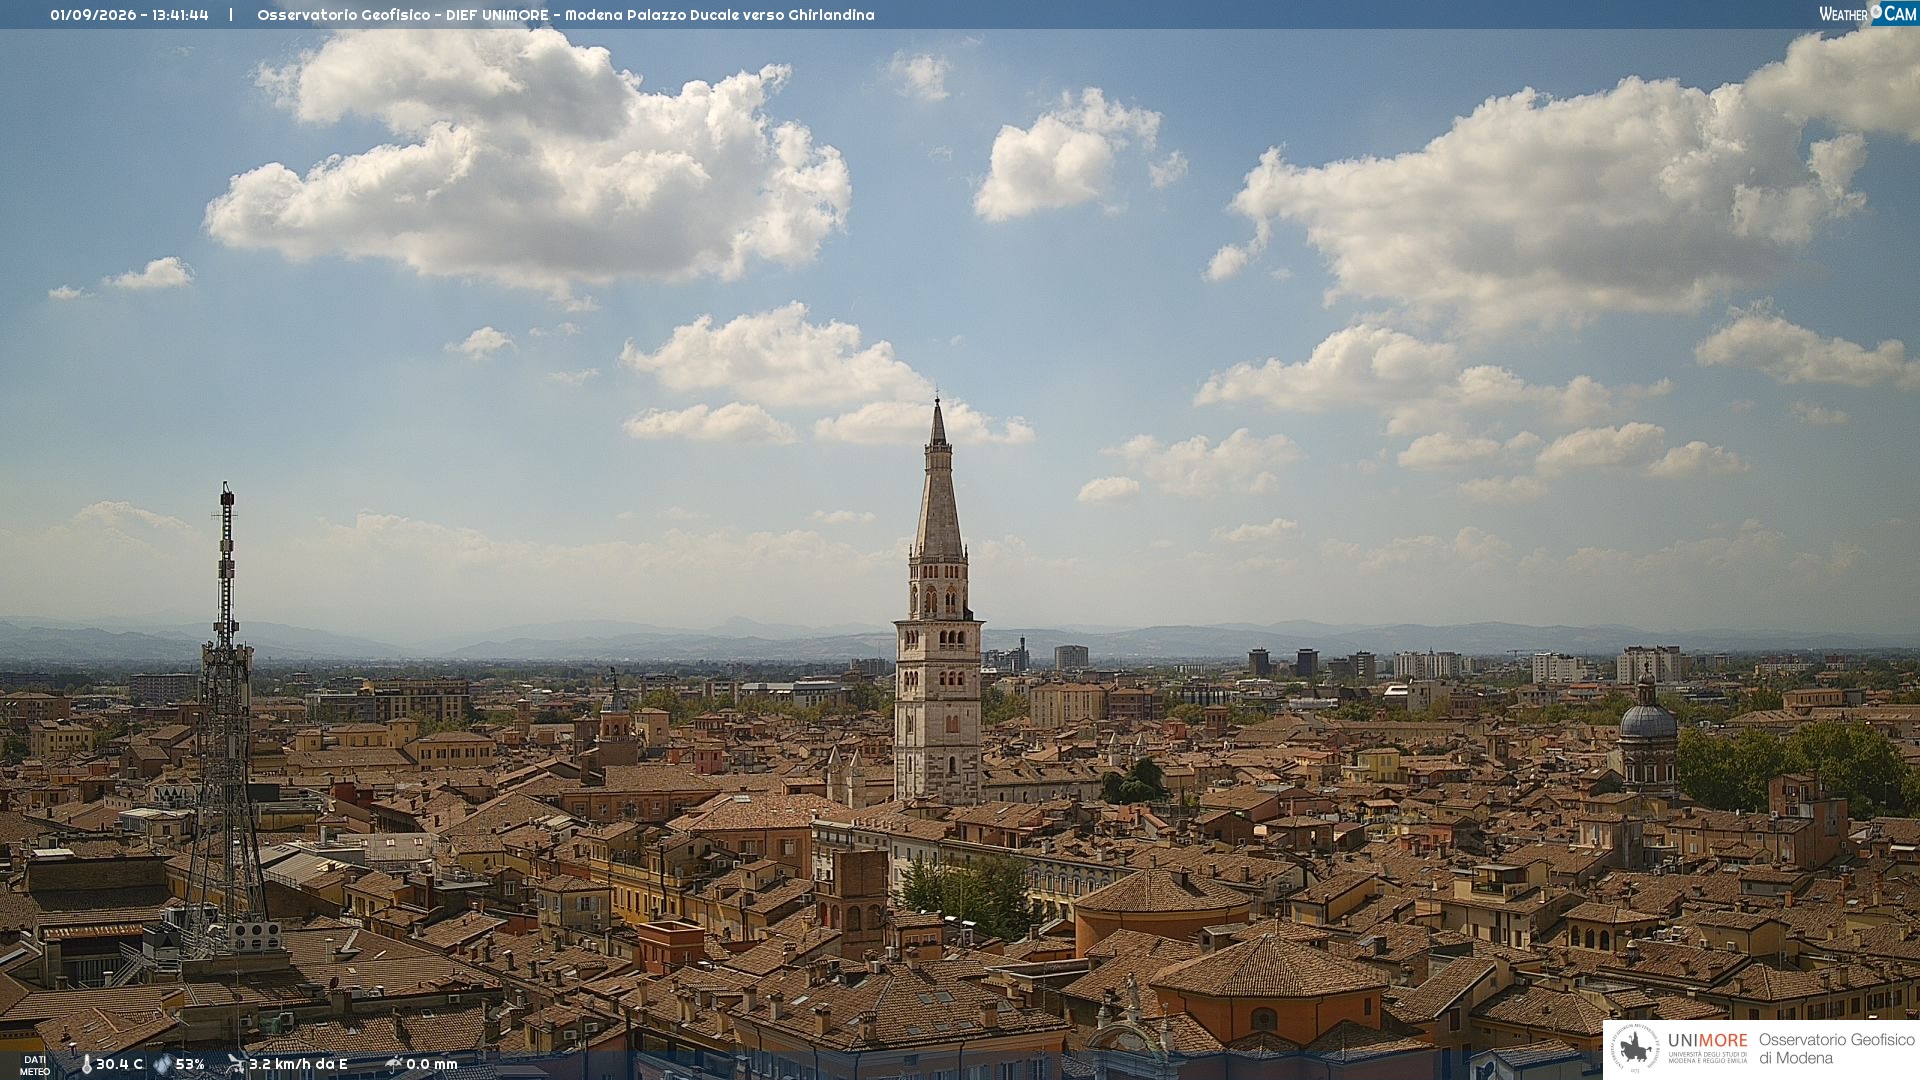The height and width of the screenshot is (1080, 1920).
Task: Click the telecommunications antenna tower
Action: (227, 720)
